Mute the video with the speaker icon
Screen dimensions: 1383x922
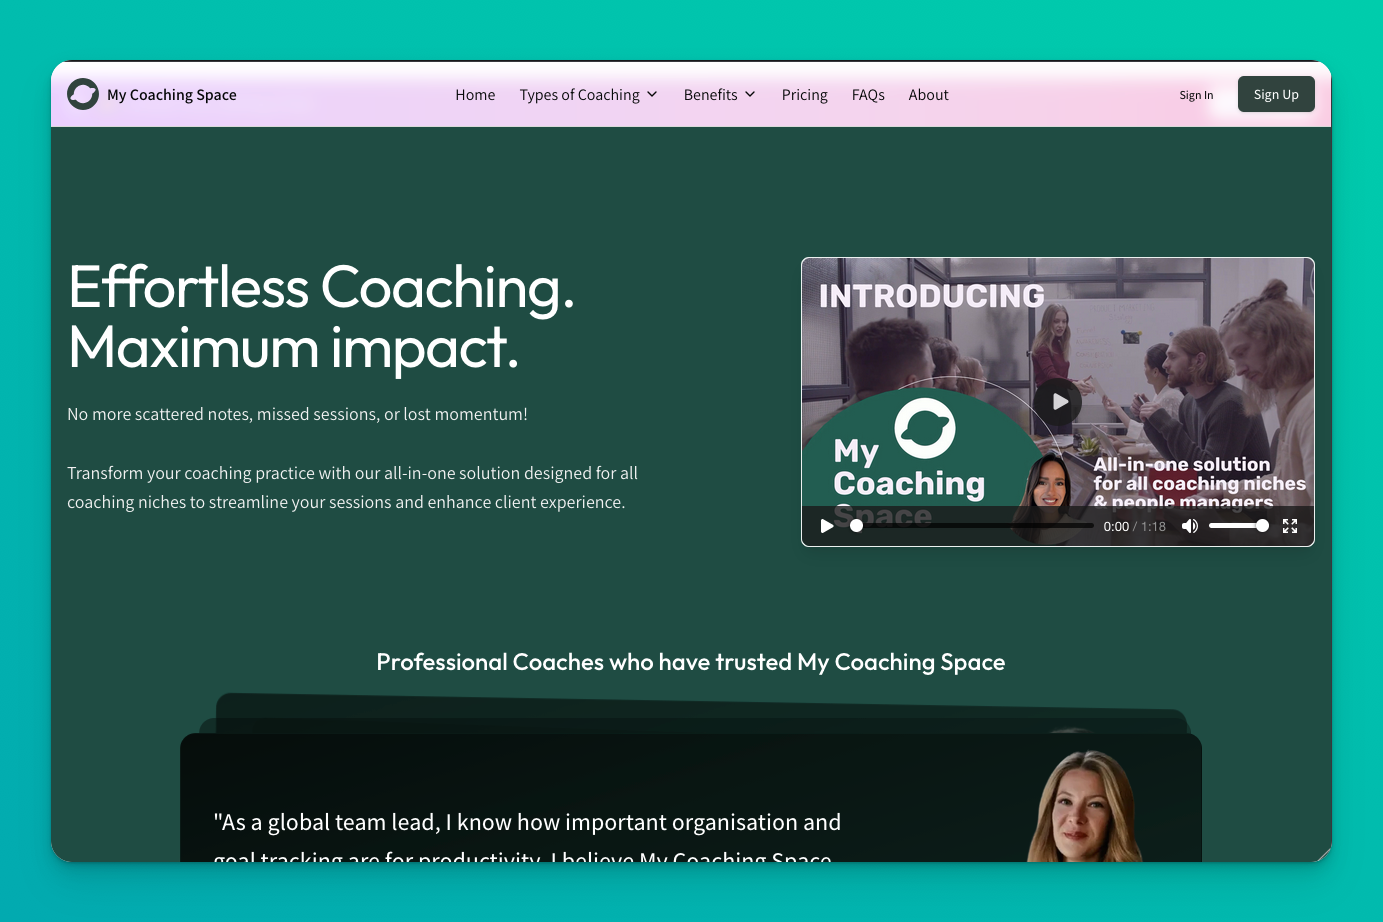click(1189, 526)
